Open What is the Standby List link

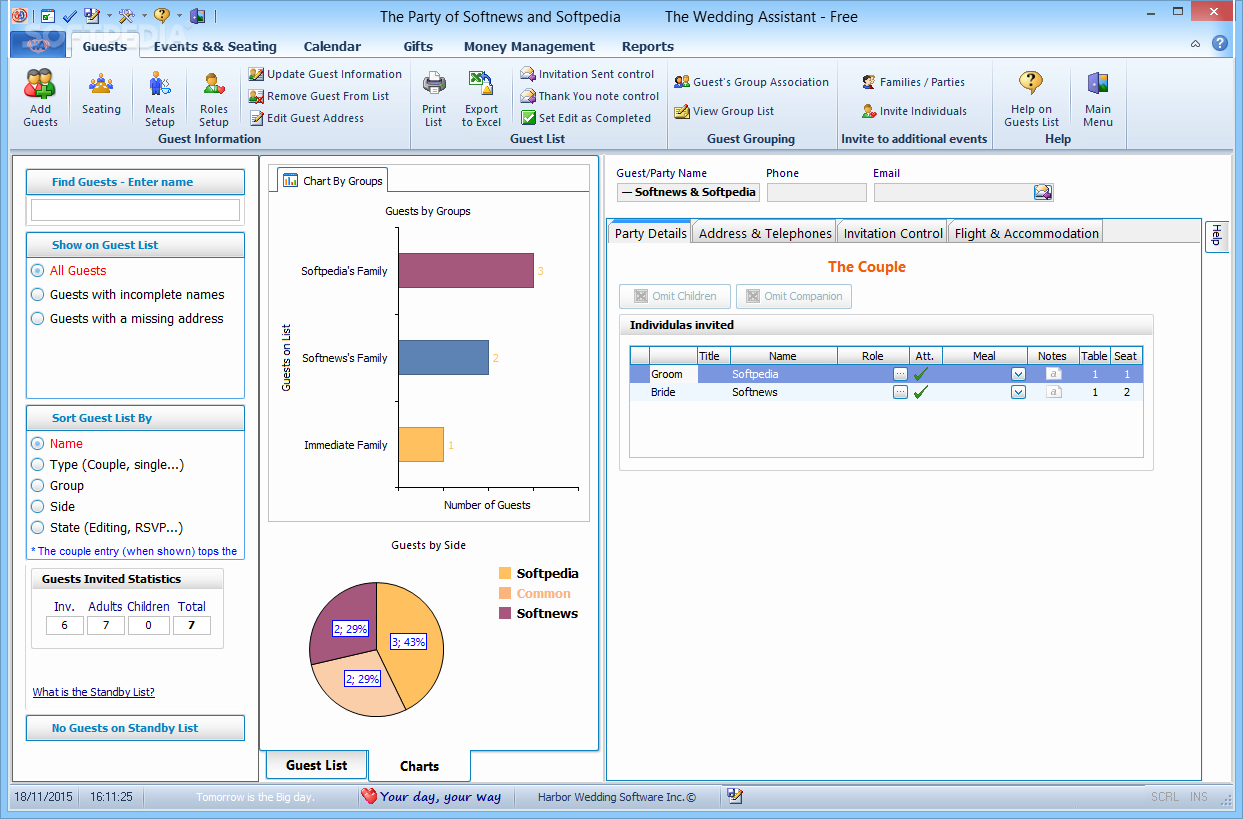pos(93,692)
